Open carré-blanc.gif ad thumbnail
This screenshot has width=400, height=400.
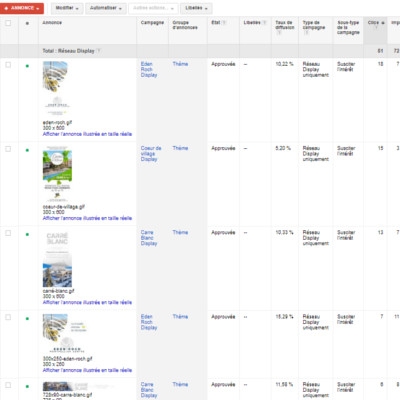[x=57, y=259]
